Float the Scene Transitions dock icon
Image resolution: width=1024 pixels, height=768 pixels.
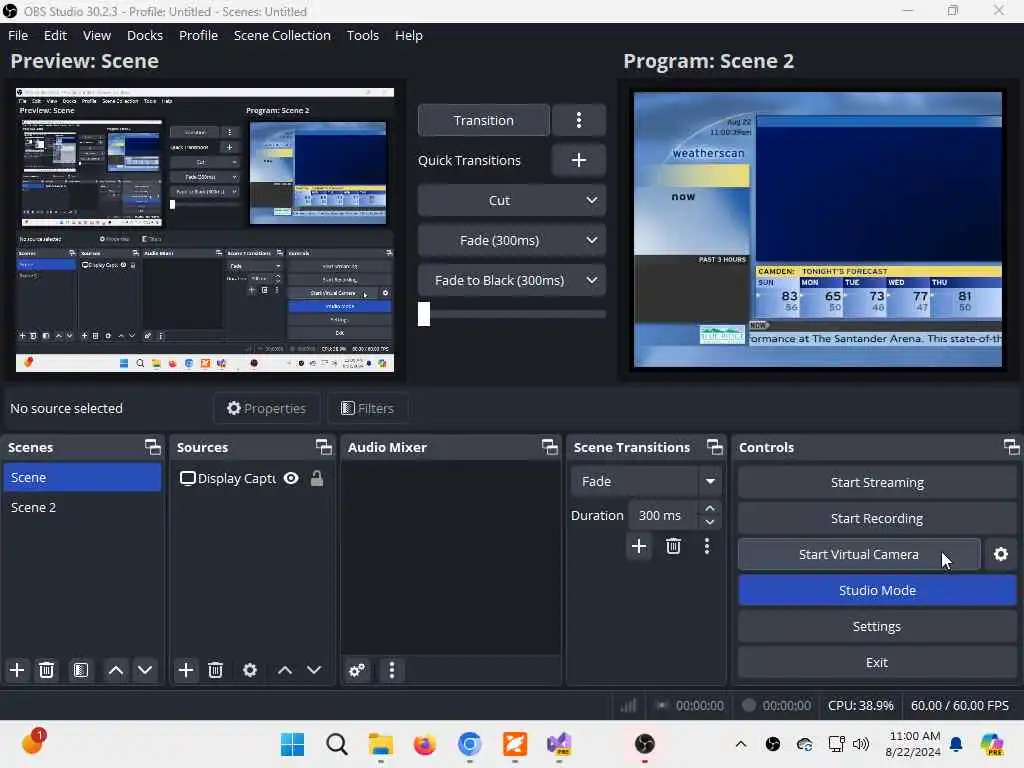pyautogui.click(x=715, y=447)
